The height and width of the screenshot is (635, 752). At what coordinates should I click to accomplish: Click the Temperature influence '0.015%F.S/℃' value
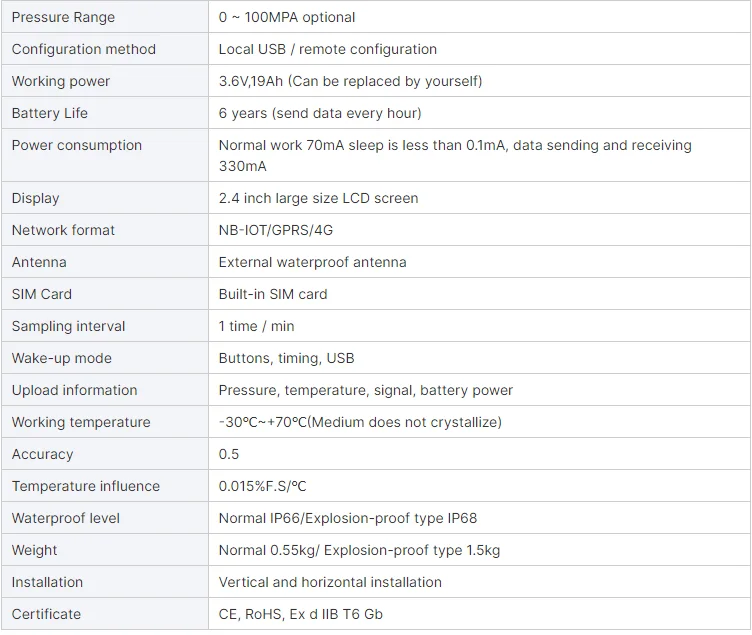[263, 486]
